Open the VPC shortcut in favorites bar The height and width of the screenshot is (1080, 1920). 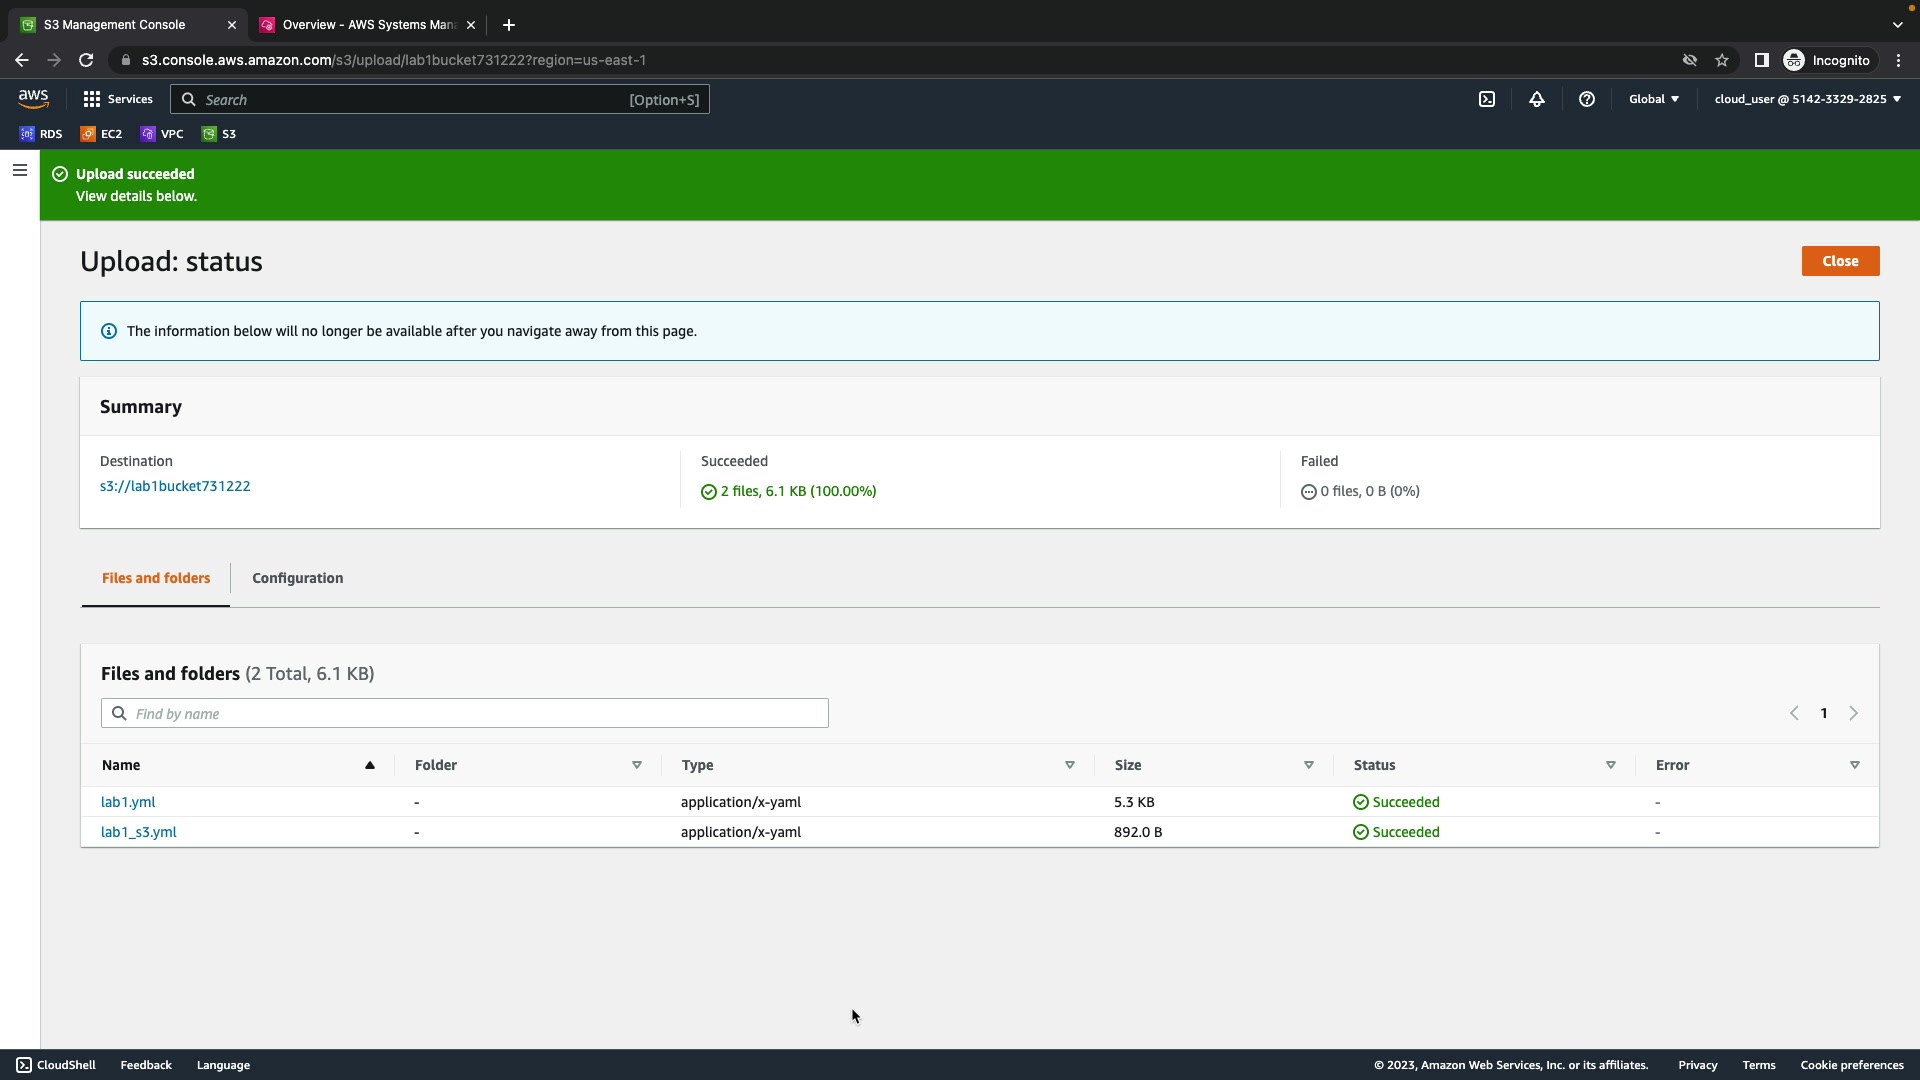(162, 134)
